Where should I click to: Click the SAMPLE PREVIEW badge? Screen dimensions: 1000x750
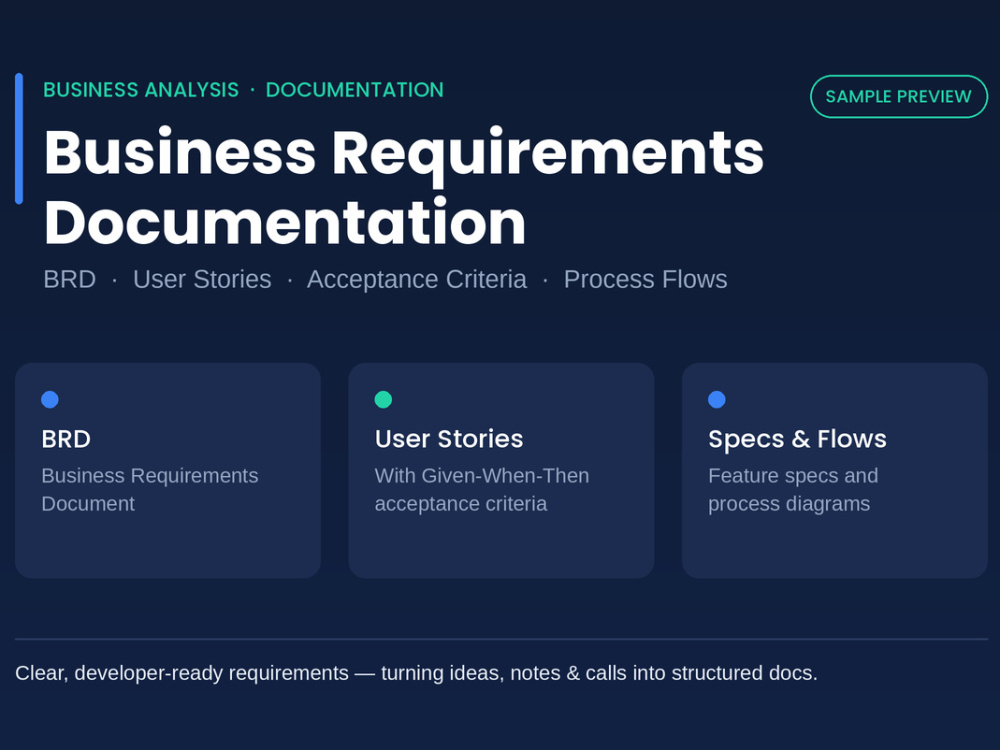[x=899, y=96]
